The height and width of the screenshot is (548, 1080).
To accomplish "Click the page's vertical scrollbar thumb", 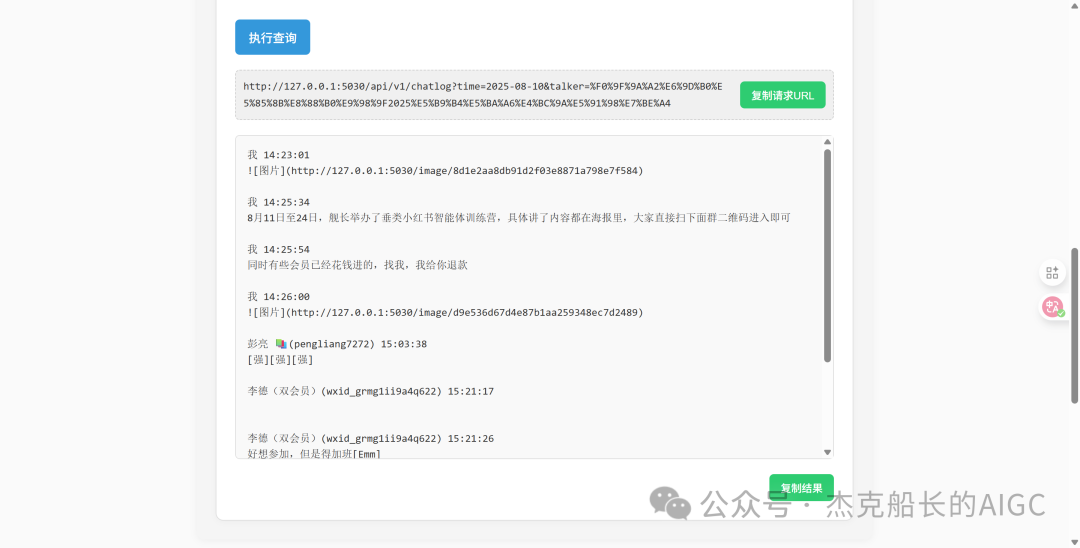I will point(1074,326).
